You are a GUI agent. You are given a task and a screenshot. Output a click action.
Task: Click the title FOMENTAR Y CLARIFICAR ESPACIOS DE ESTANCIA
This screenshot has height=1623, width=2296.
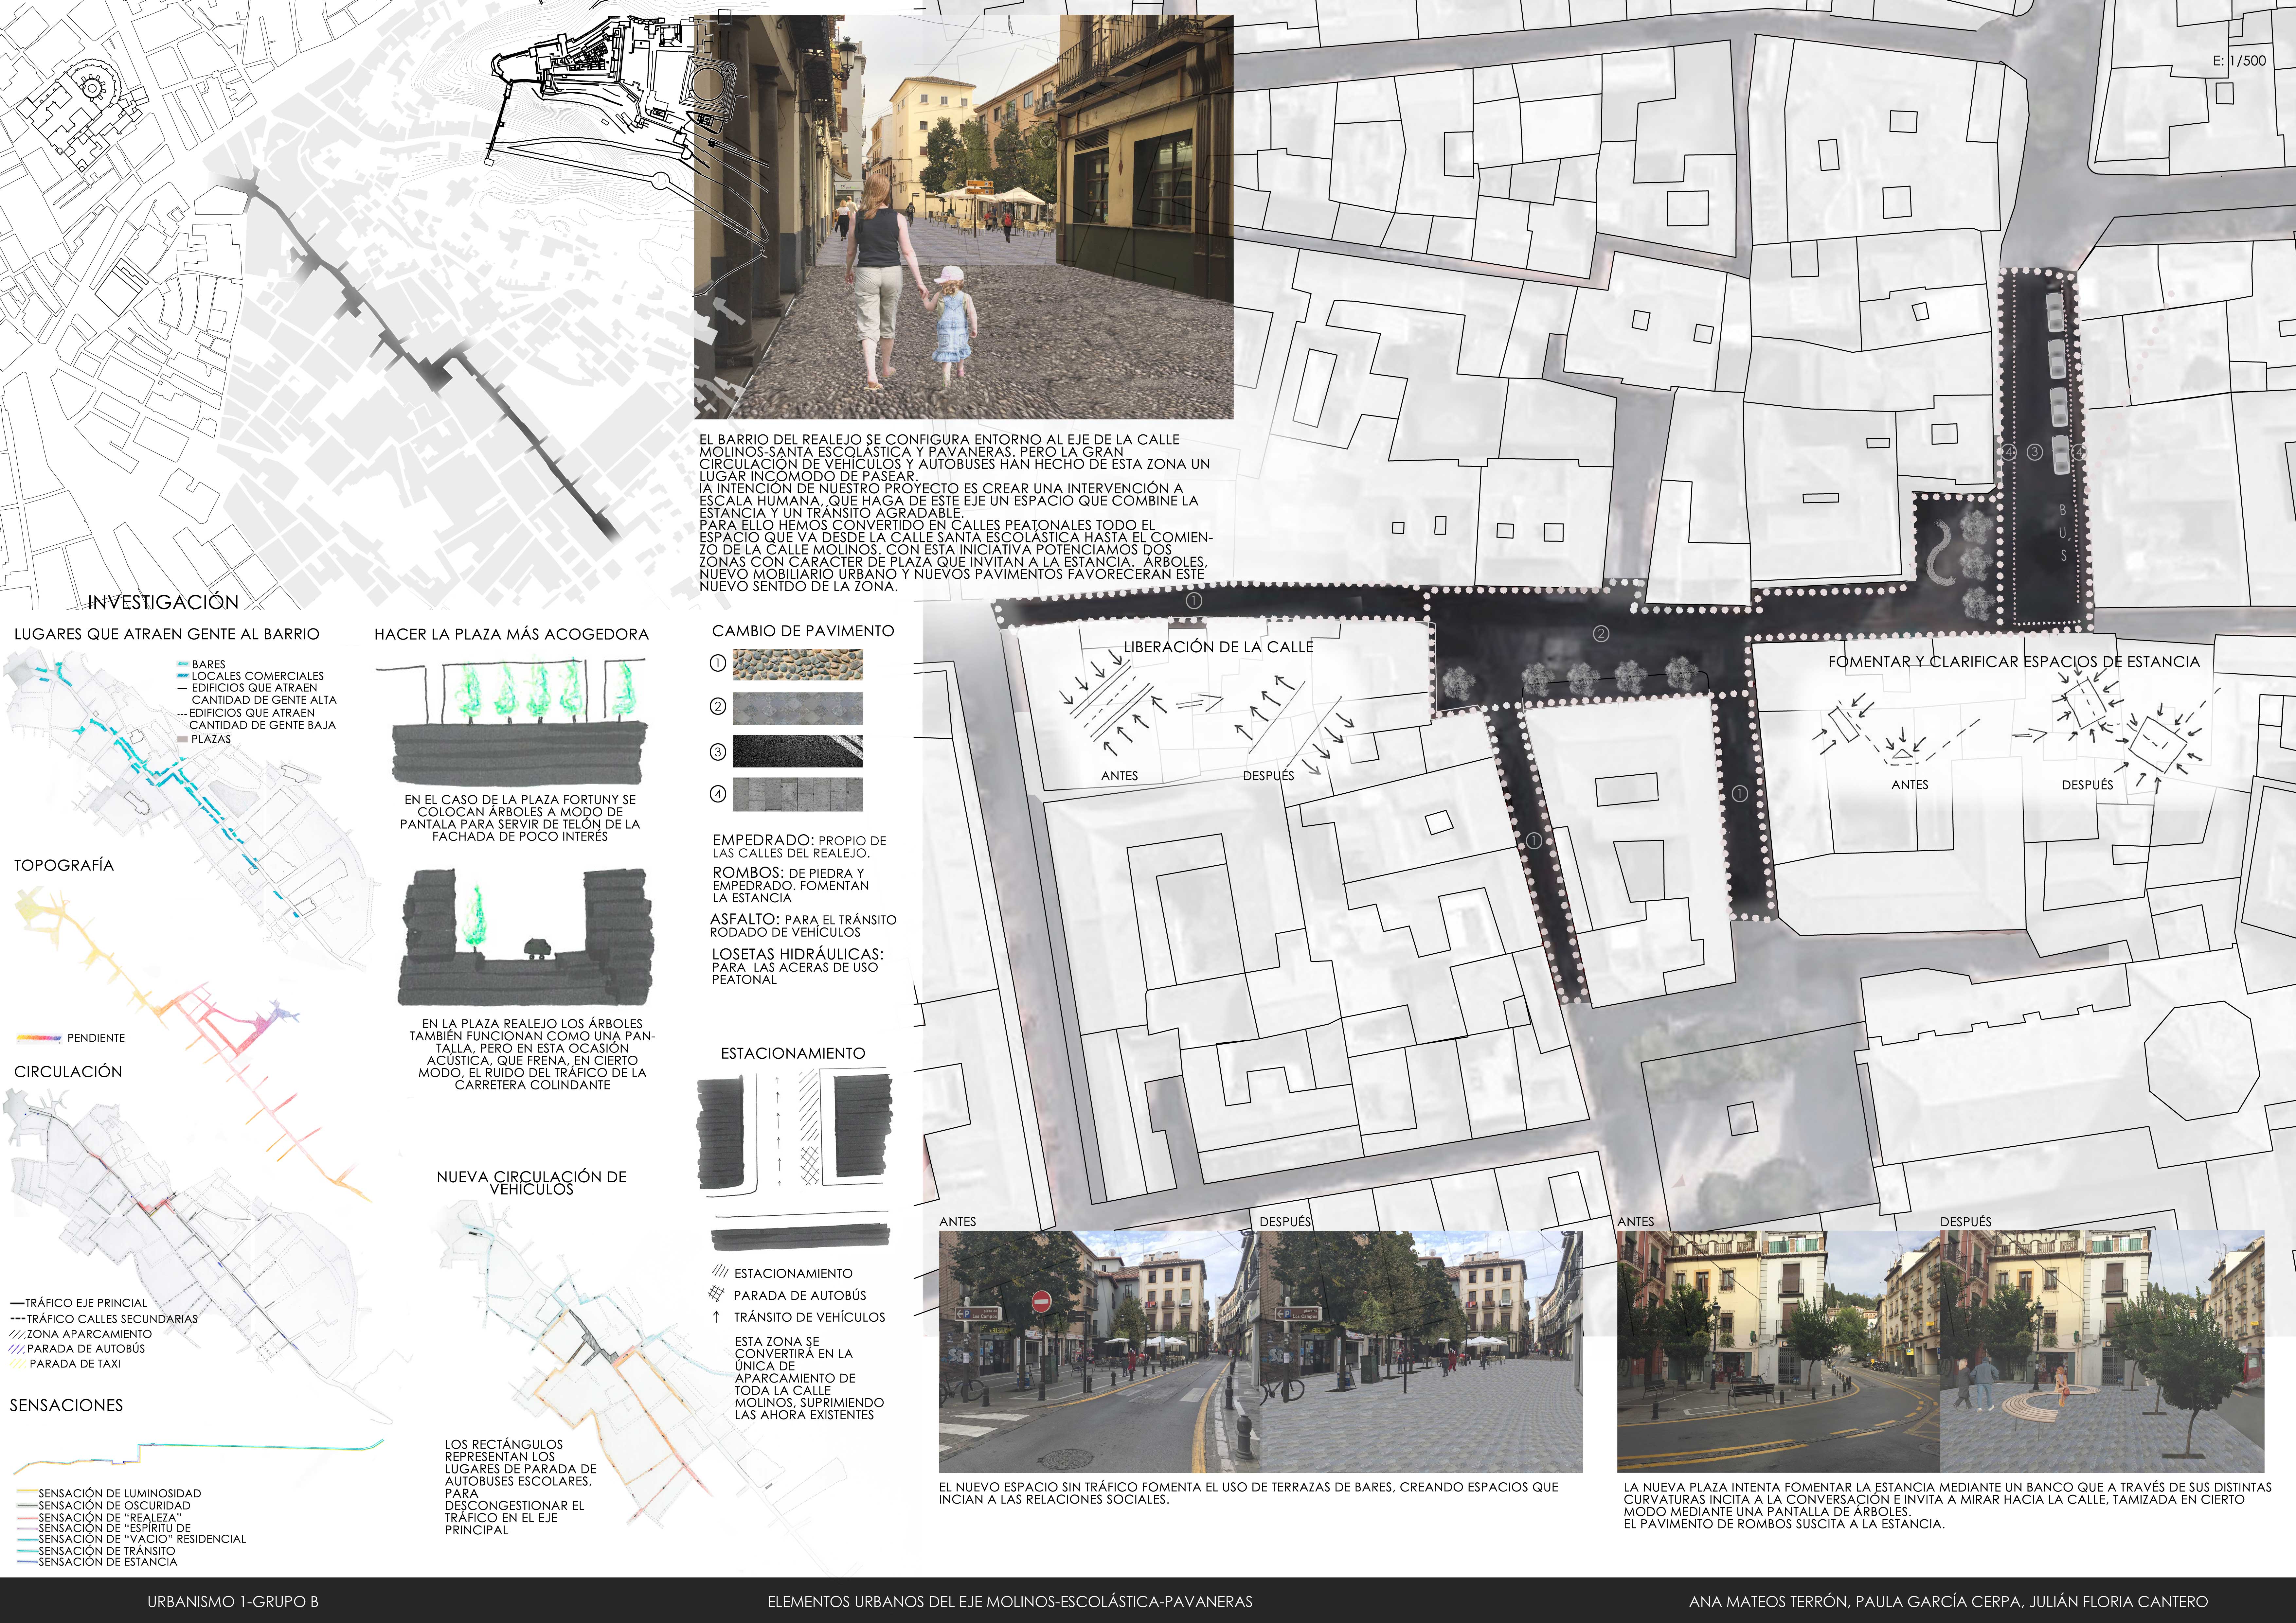[2014, 662]
